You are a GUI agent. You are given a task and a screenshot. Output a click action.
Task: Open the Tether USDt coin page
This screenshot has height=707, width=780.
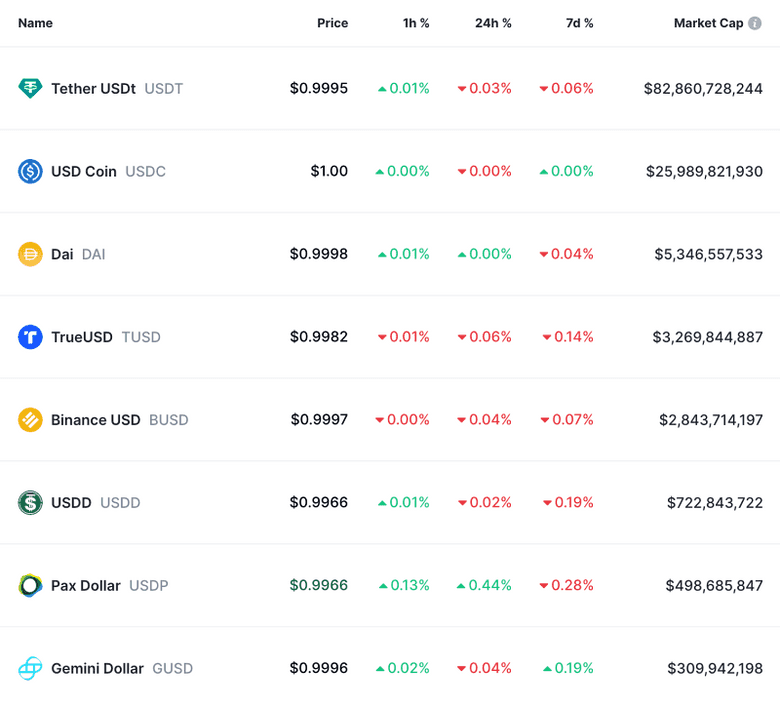93,88
